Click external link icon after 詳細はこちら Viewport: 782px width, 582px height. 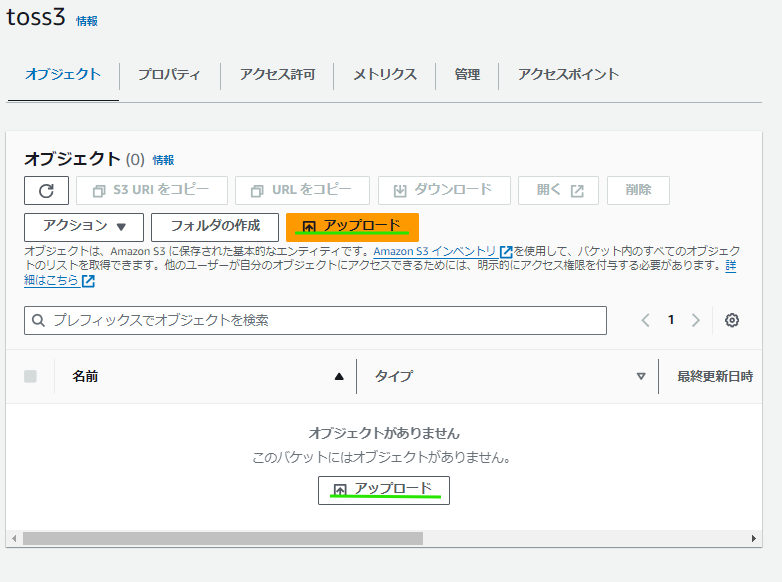click(88, 281)
